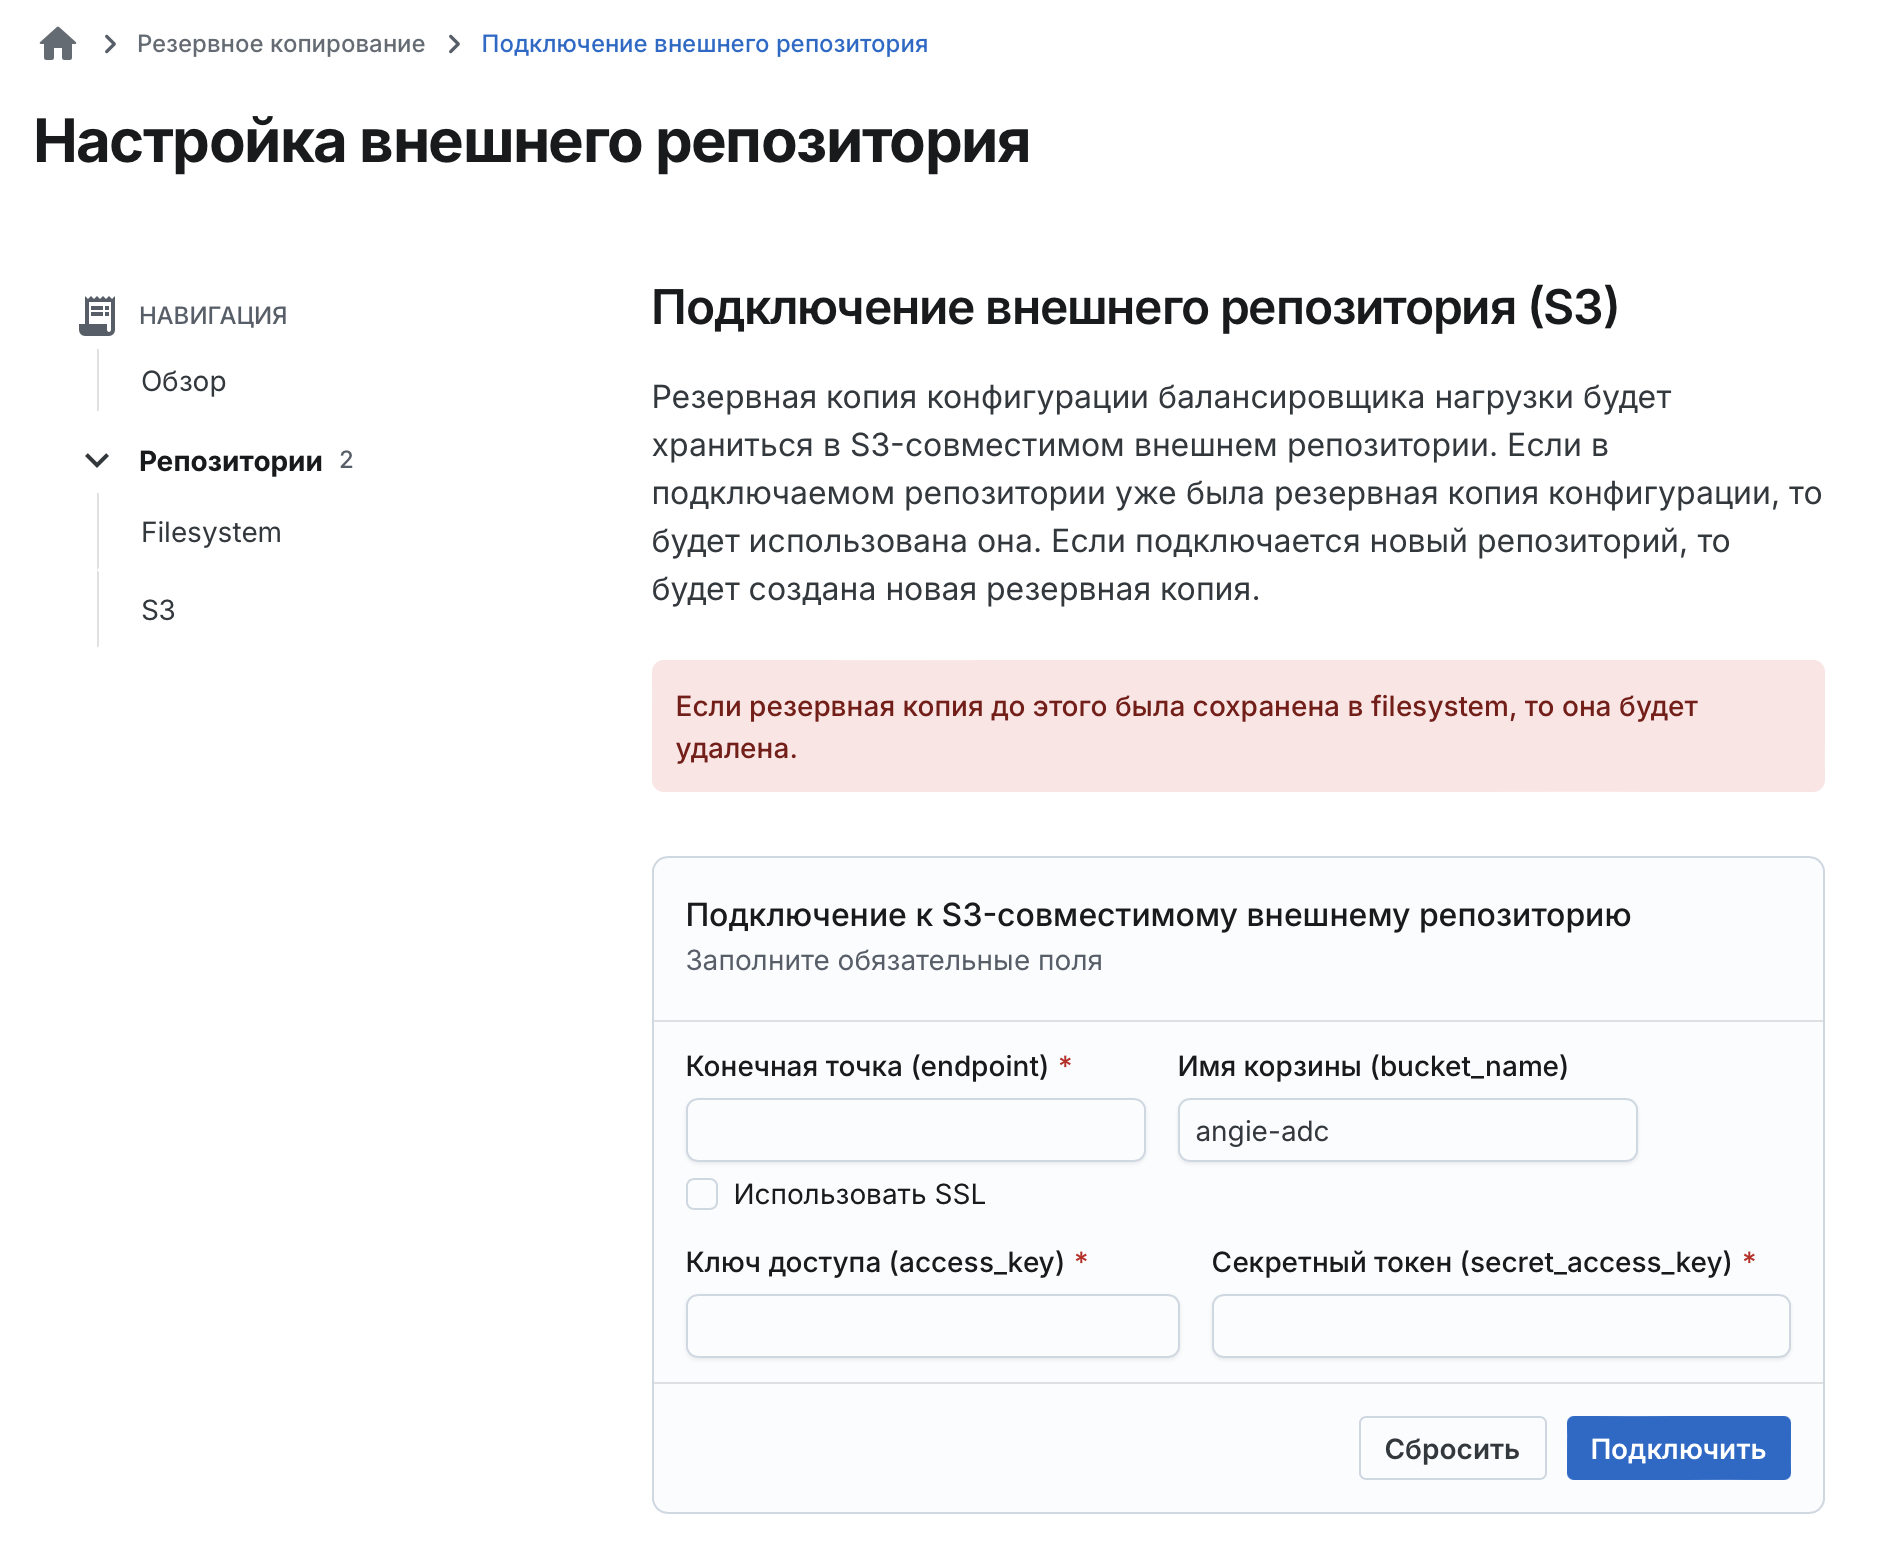Click the first breadcrumb chevron separator

[x=111, y=44]
